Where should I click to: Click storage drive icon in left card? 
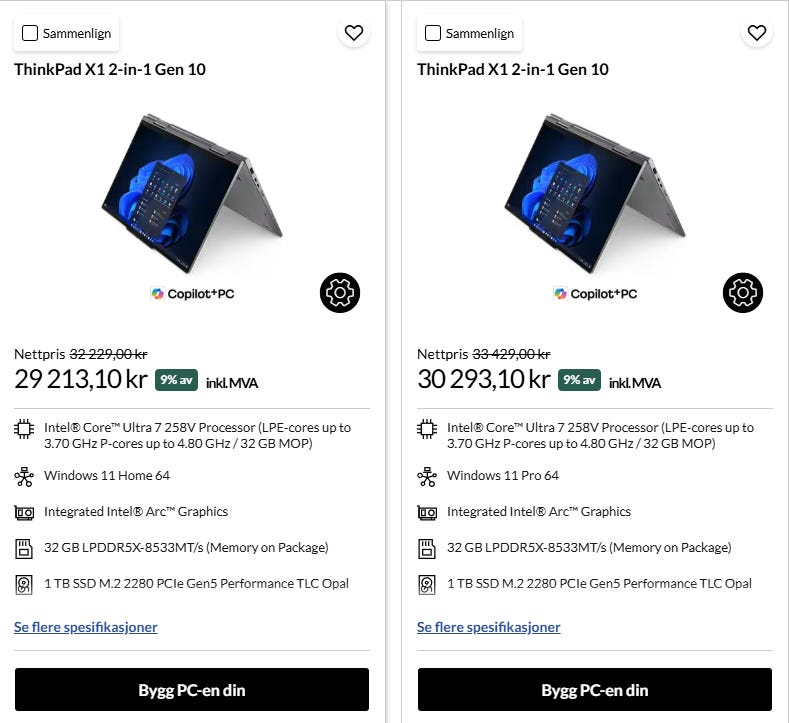pyautogui.click(x=24, y=584)
